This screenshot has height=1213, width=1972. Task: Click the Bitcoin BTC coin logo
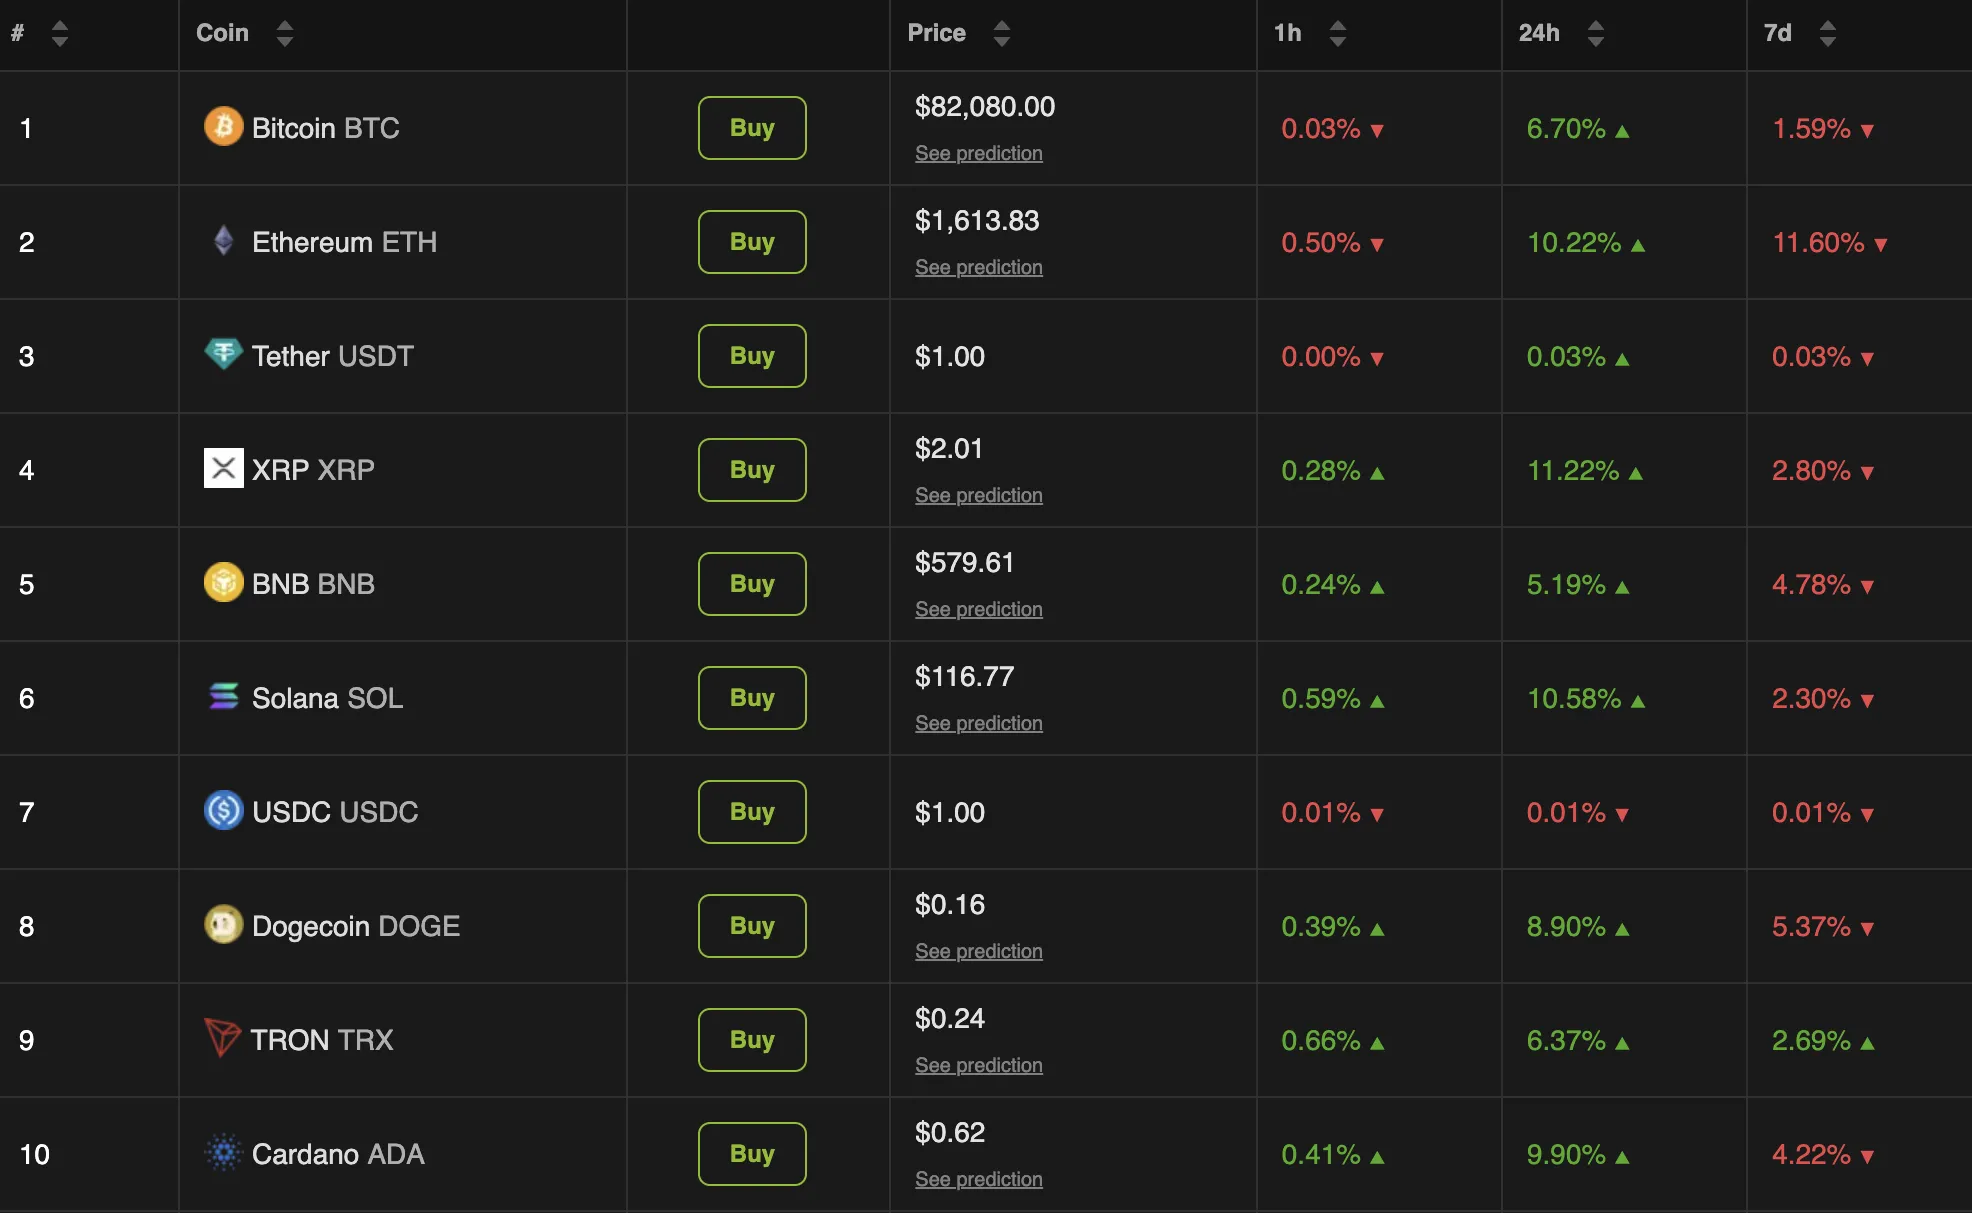point(224,127)
